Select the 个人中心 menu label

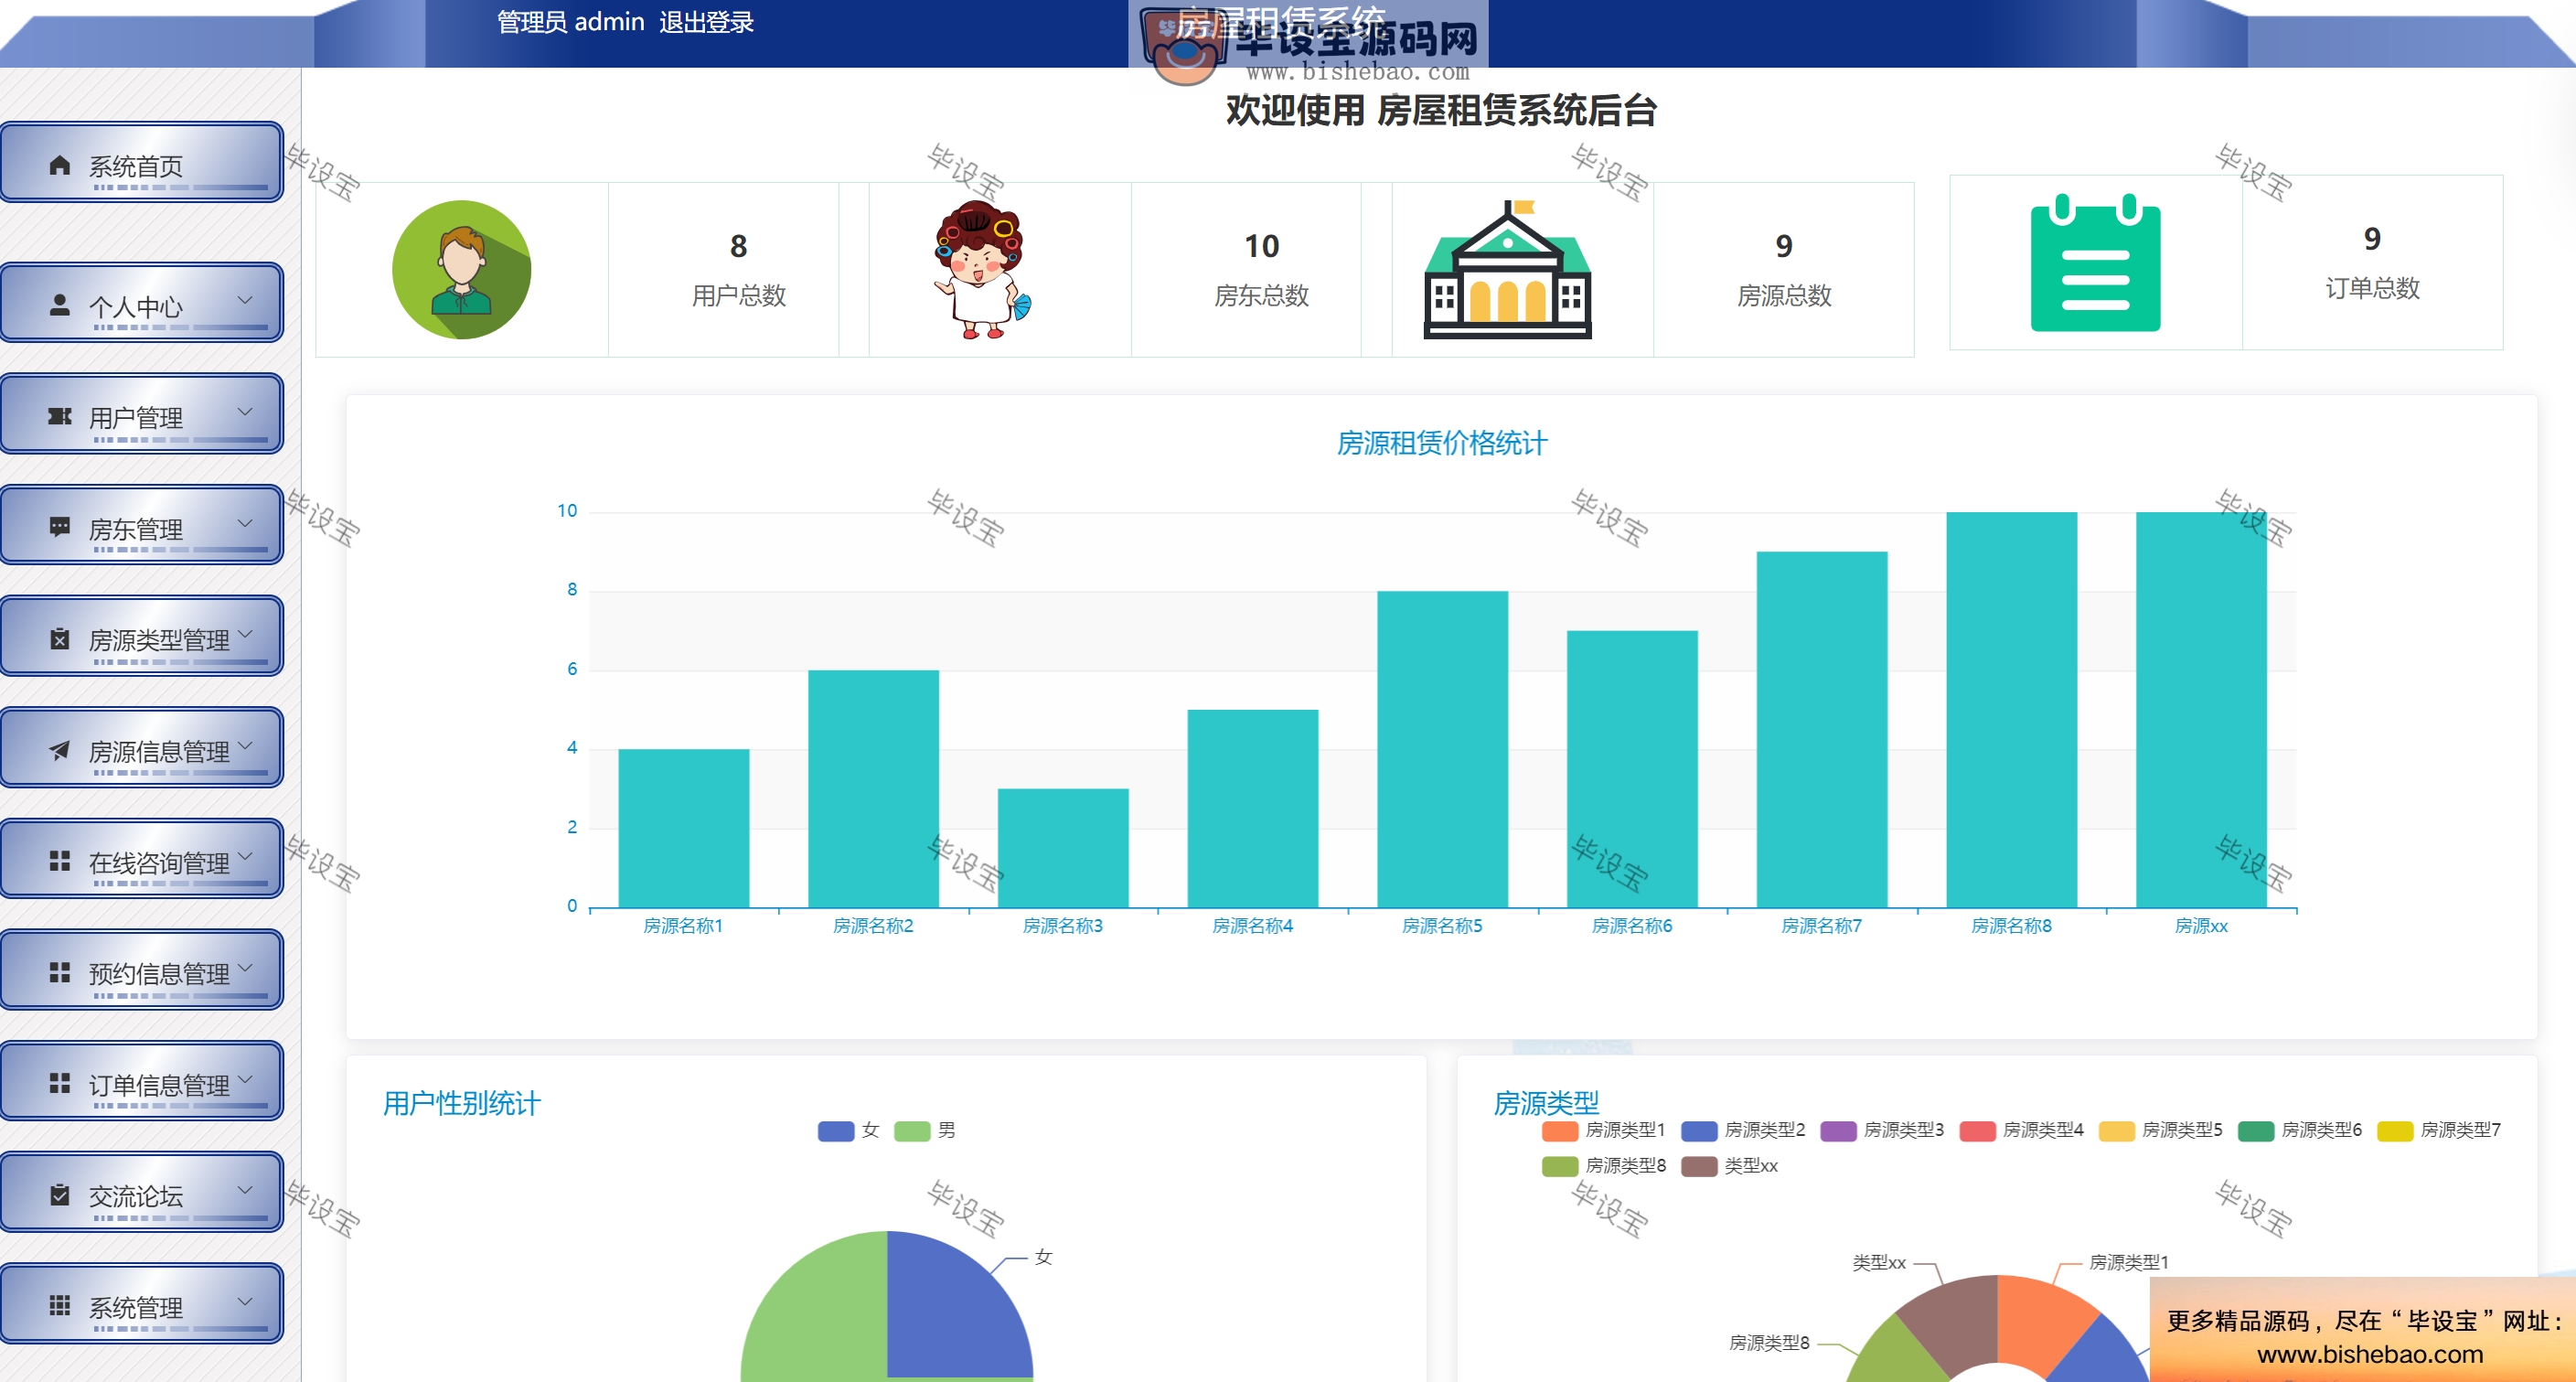(x=136, y=306)
